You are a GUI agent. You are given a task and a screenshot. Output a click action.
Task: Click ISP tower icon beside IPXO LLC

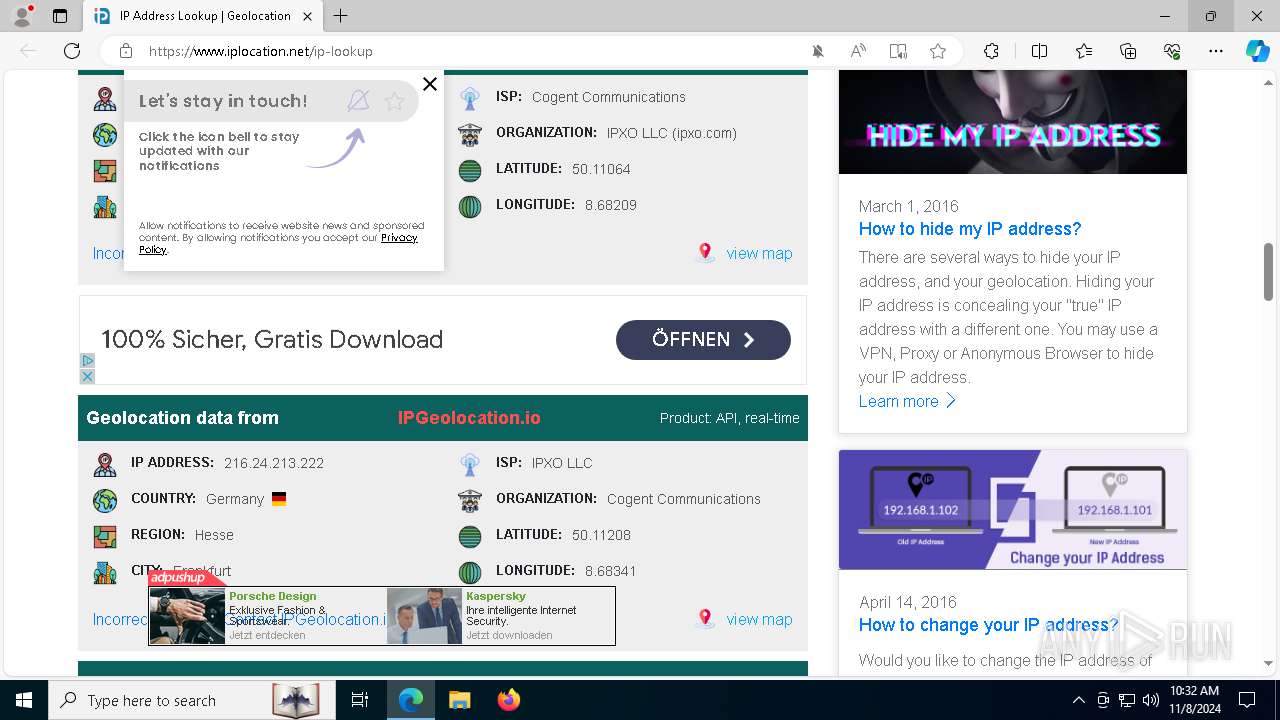coord(470,464)
